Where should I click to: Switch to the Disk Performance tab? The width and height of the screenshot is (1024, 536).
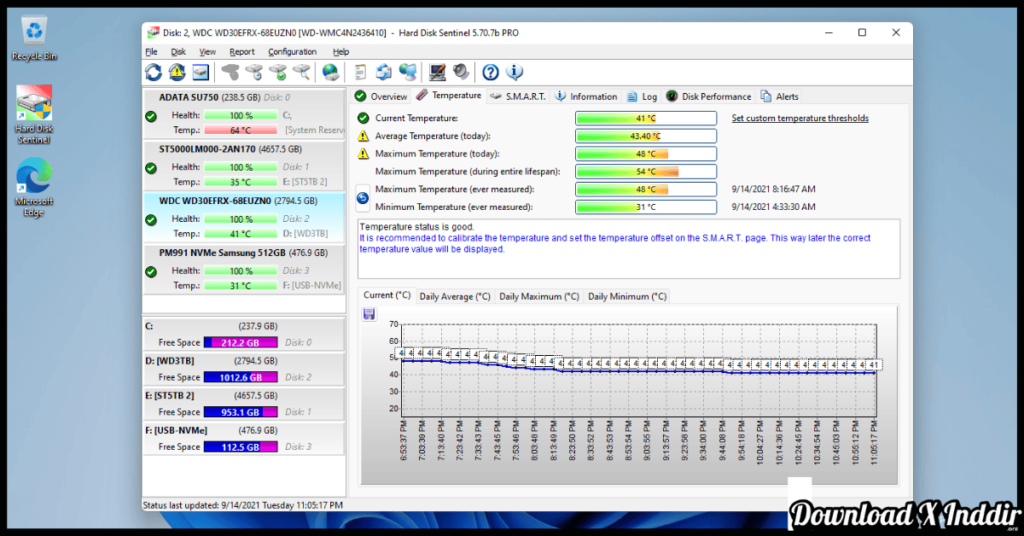click(x=709, y=97)
